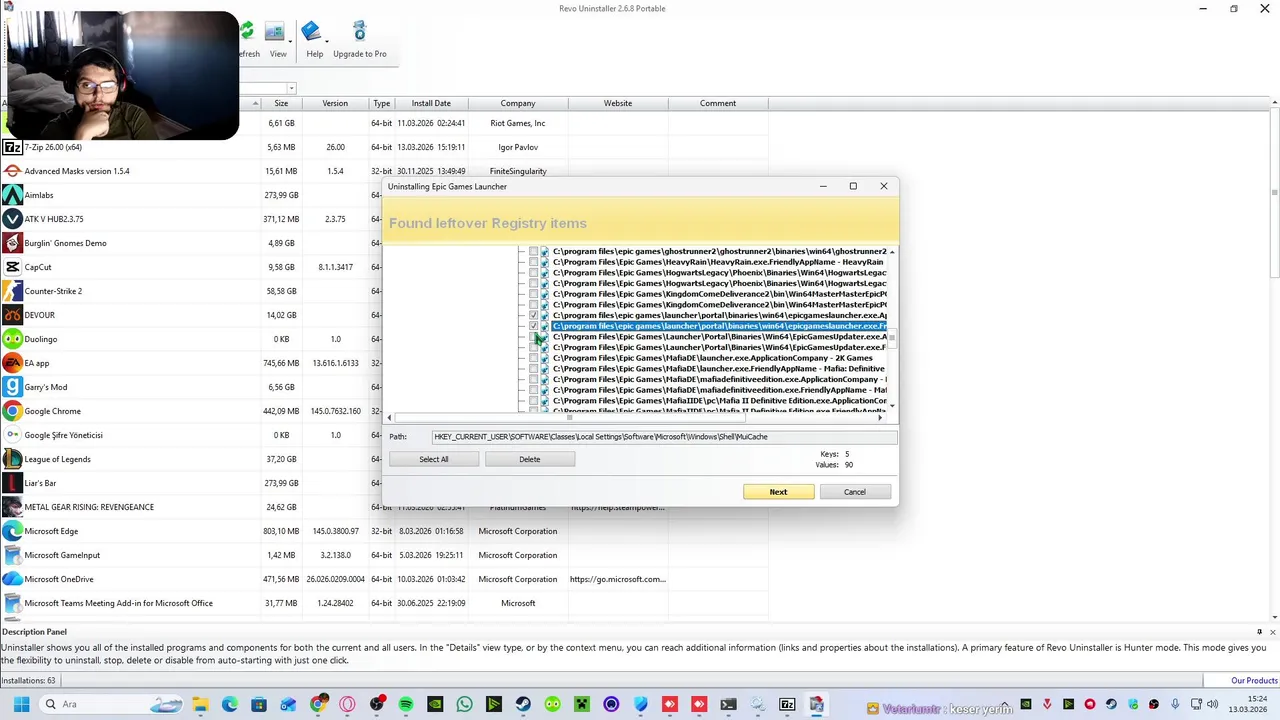This screenshot has height=720, width=1280.
Task: Select the Duolingo program icon
Action: coord(12,339)
